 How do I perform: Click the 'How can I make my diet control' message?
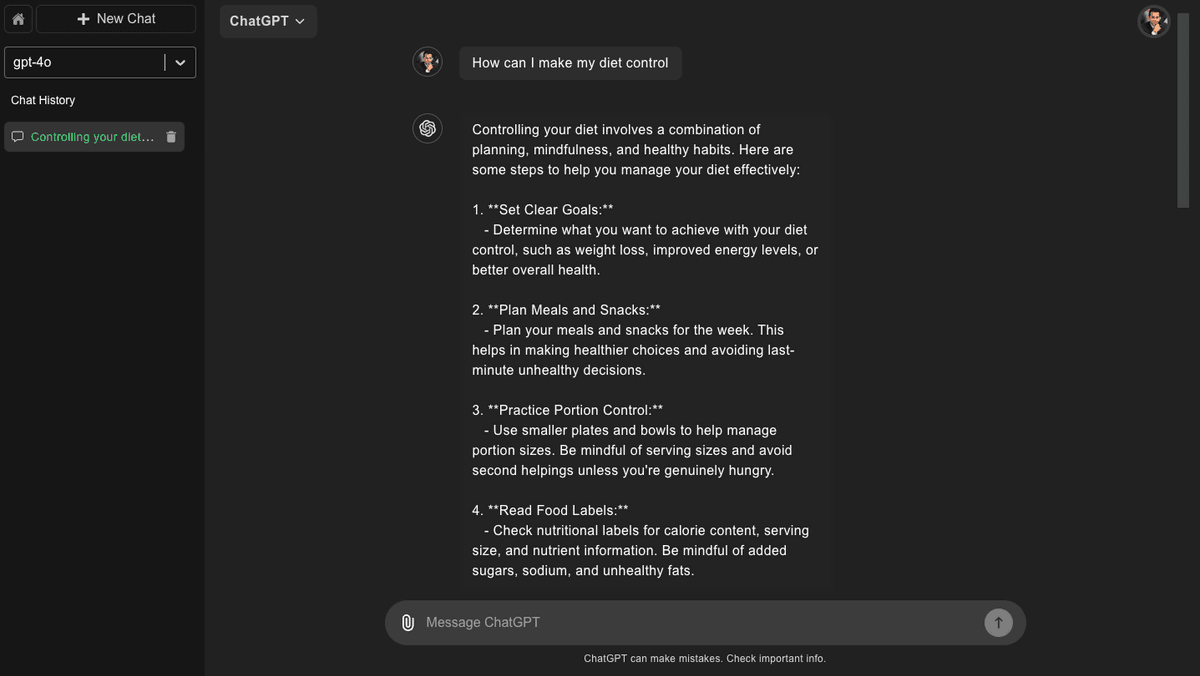570,63
